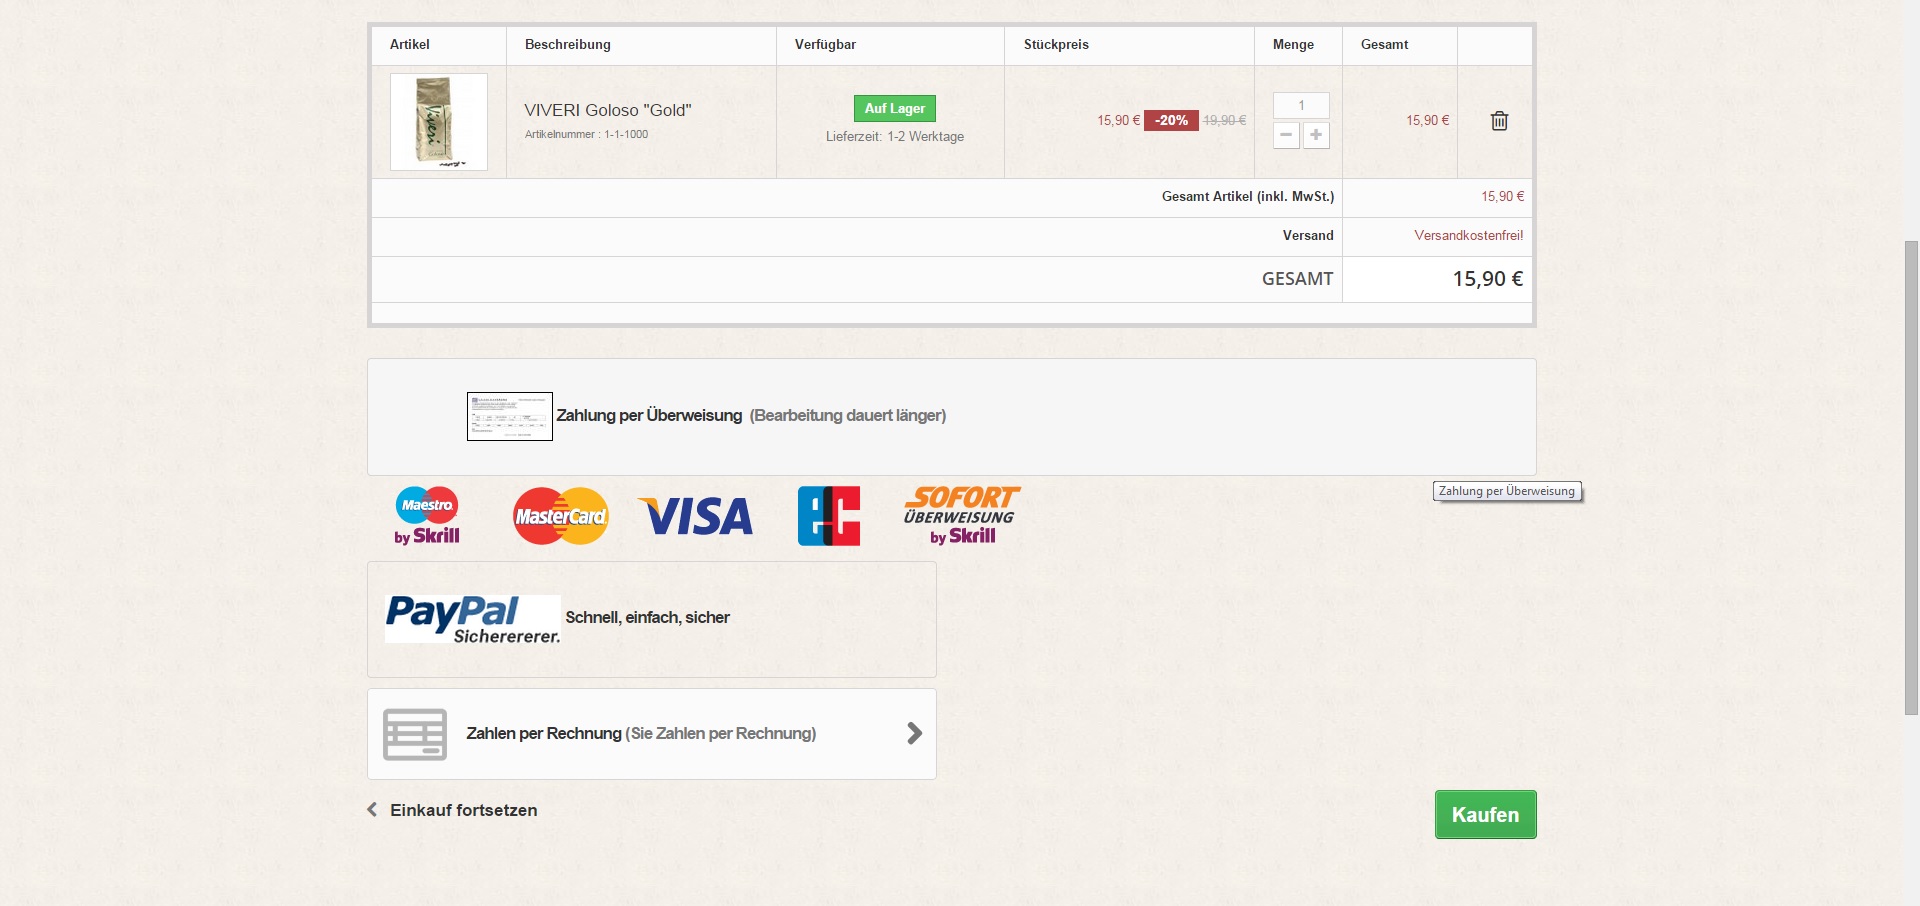Click the quantity input field
1920x906 pixels.
click(1301, 105)
